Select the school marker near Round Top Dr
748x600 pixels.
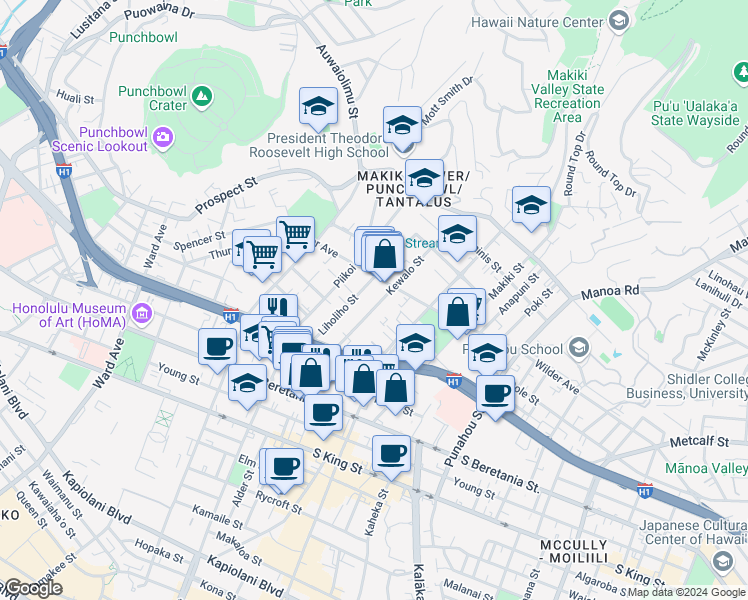pos(531,206)
